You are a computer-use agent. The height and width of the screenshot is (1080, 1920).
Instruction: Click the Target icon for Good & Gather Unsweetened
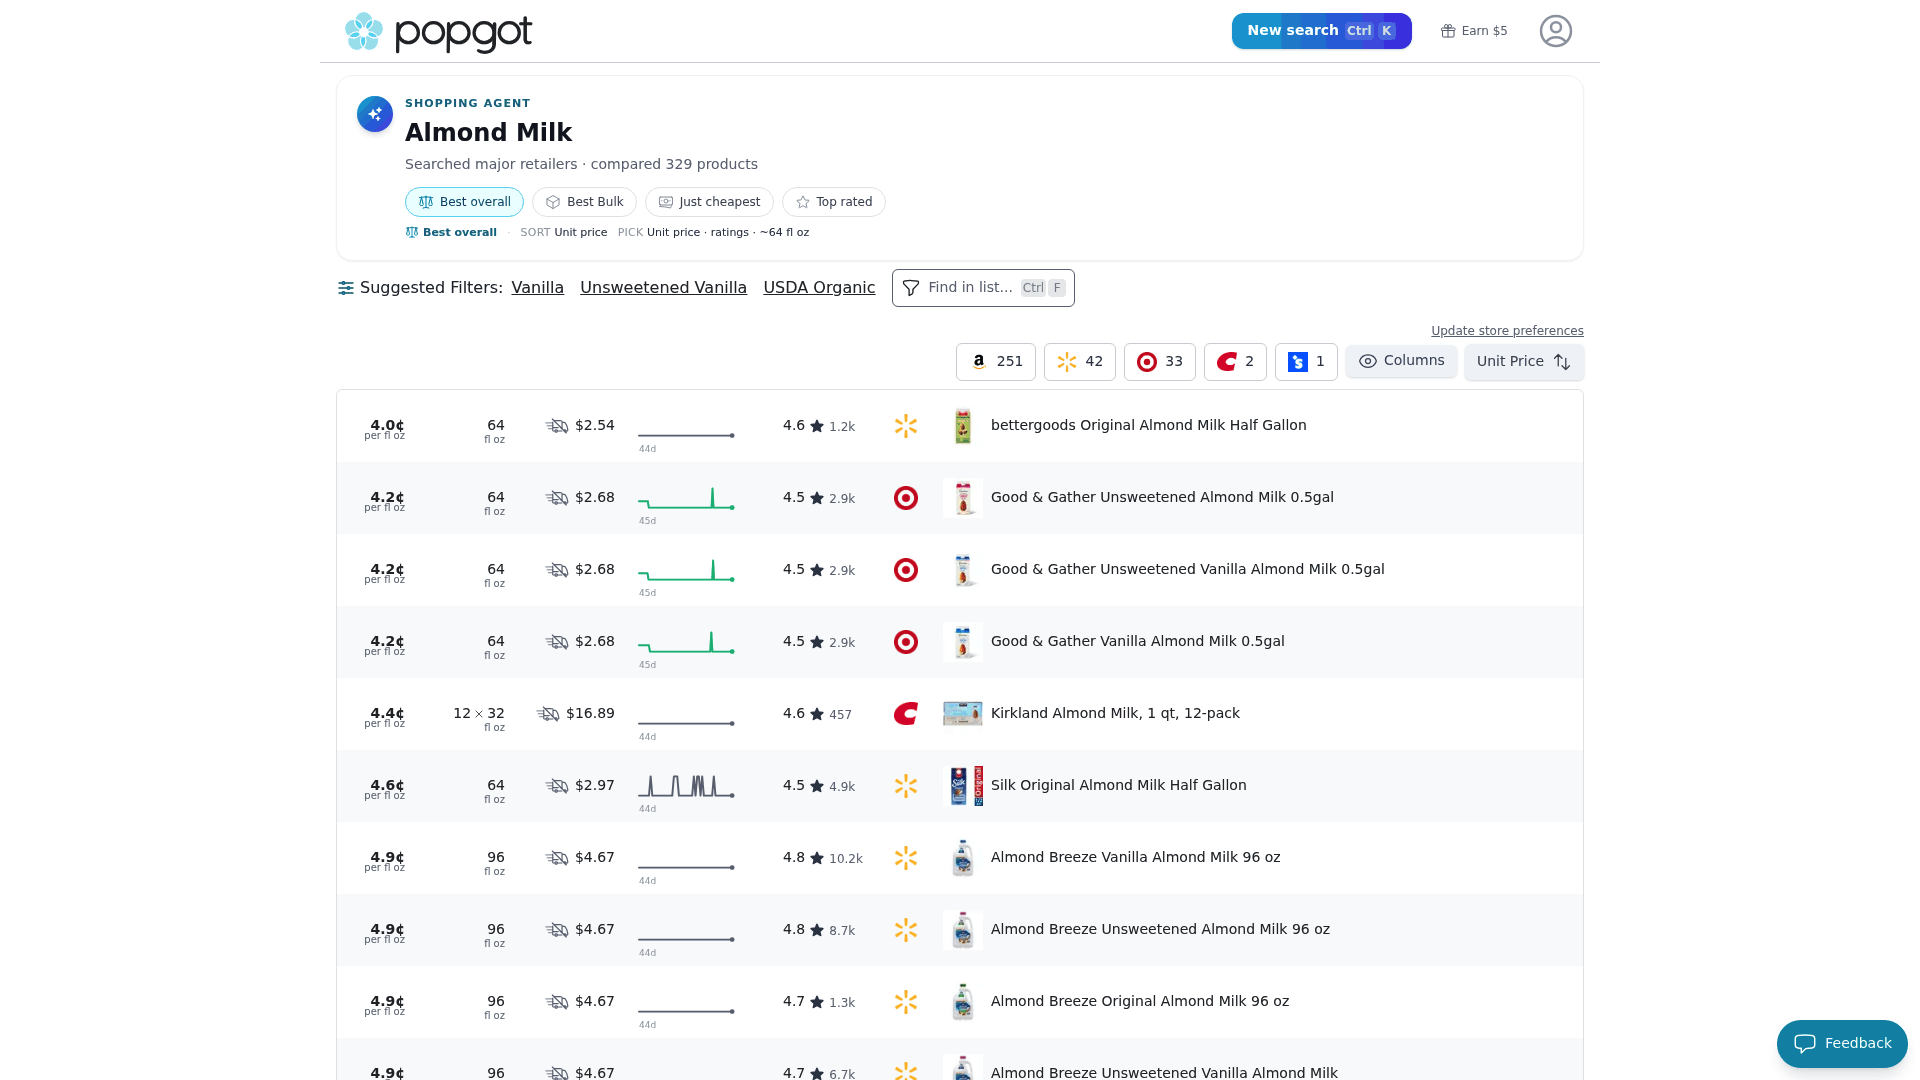coord(906,498)
